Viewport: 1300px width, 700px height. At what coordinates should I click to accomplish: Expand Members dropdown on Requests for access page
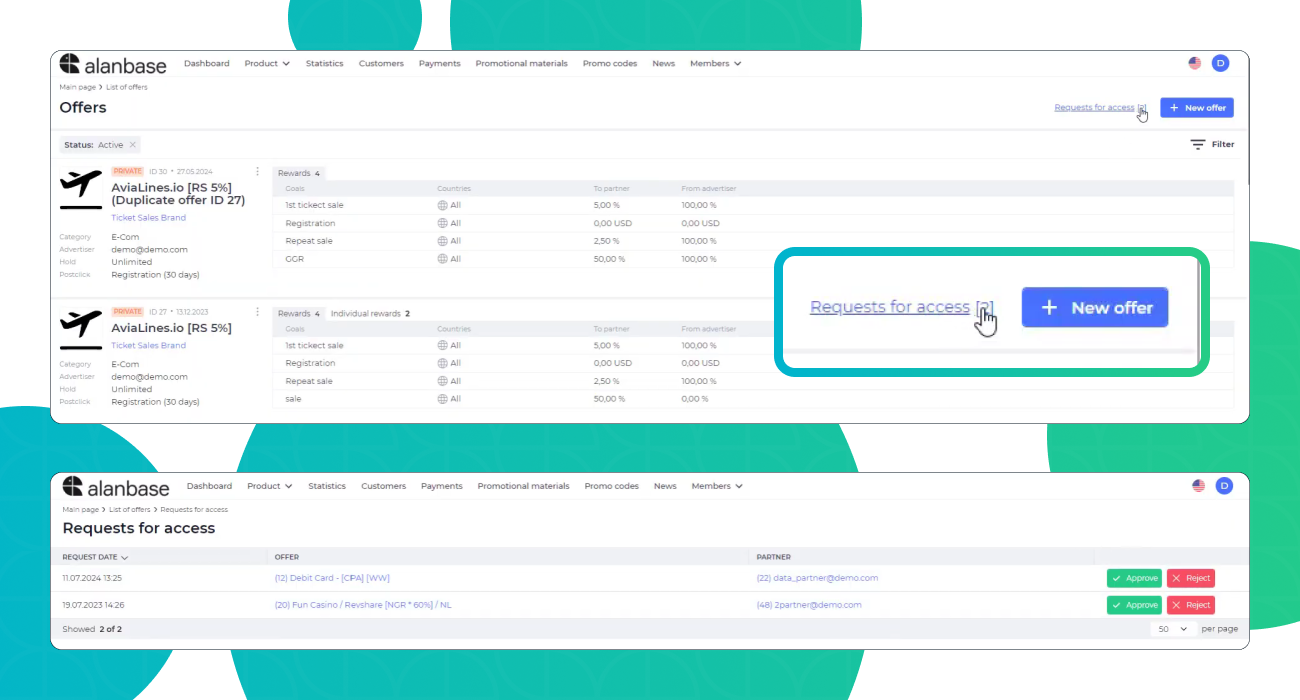717,487
